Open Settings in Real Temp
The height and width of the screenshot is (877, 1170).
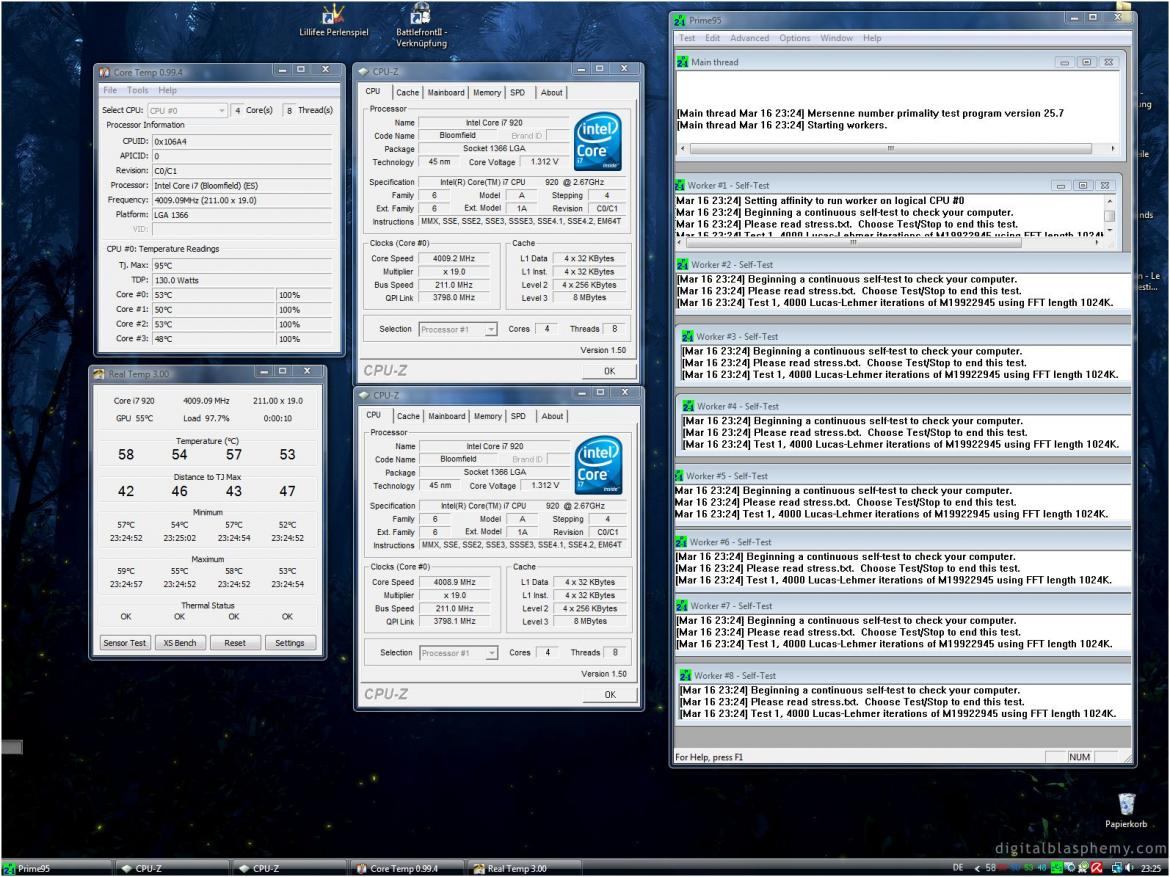[290, 643]
